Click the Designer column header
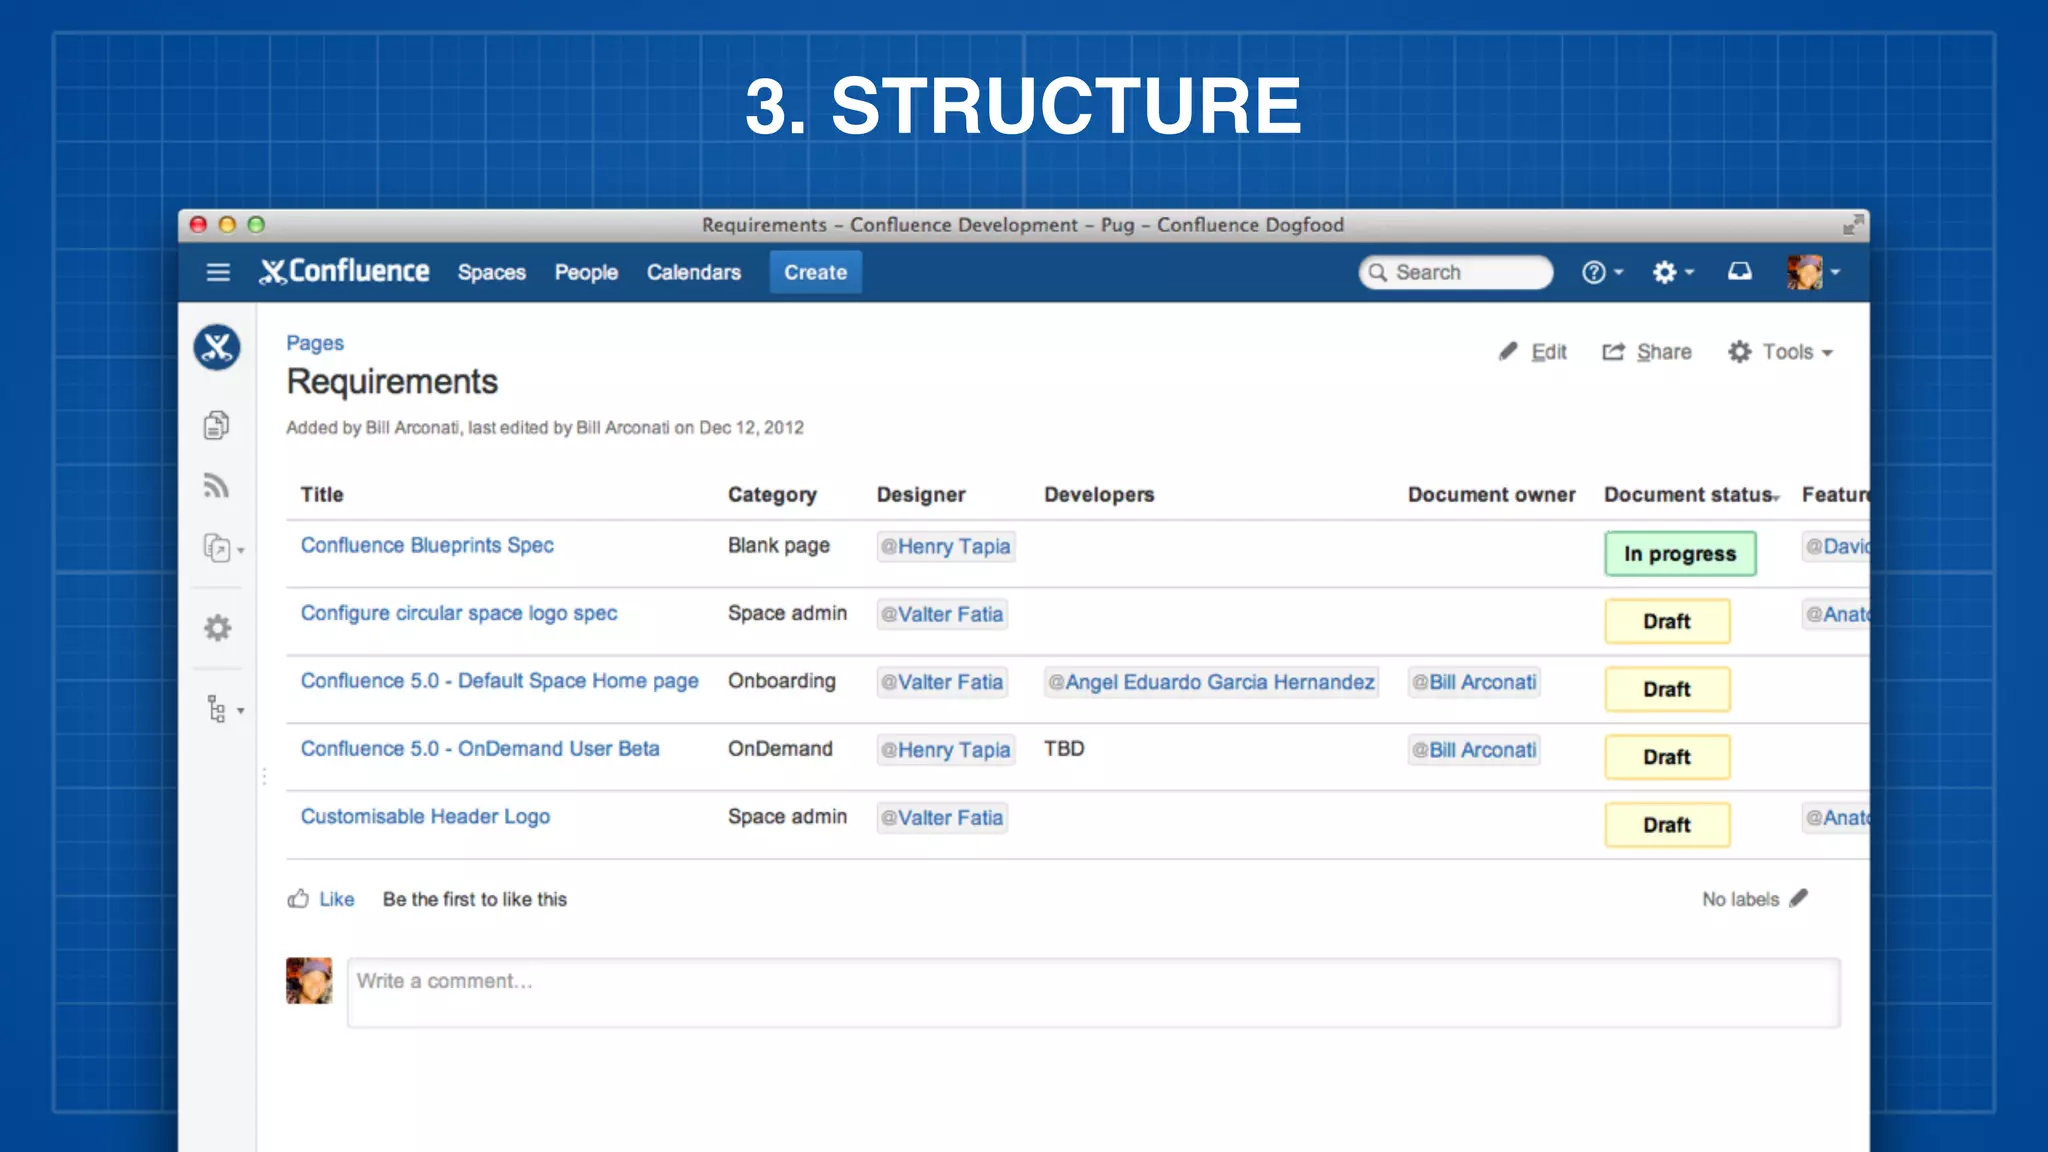2048x1152 pixels. pos(921,494)
